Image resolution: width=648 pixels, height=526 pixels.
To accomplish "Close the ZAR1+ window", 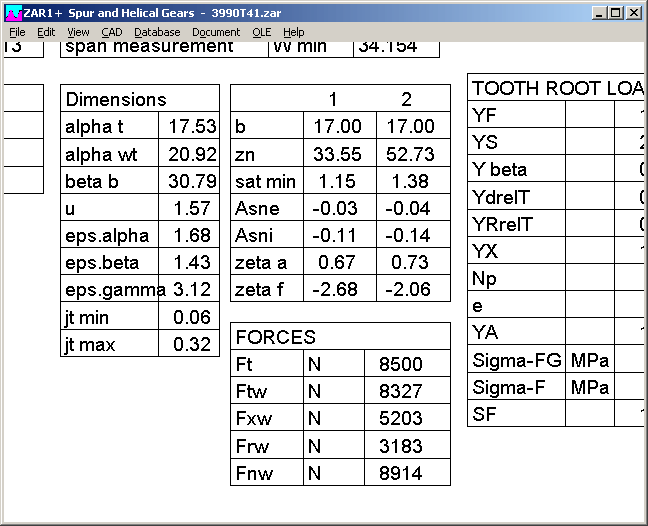I will tap(634, 13).
